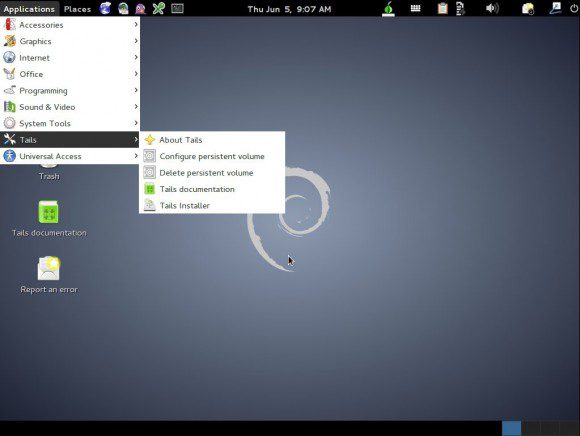Launch the web browser globe panel icon
The height and width of the screenshot is (436, 580).
(x=105, y=8)
